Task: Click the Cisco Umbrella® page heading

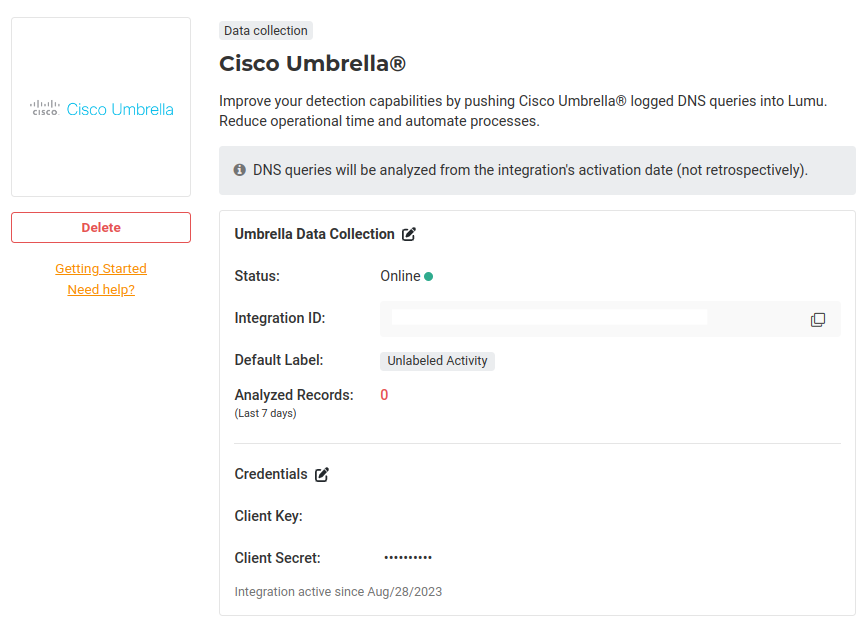Action: tap(312, 64)
